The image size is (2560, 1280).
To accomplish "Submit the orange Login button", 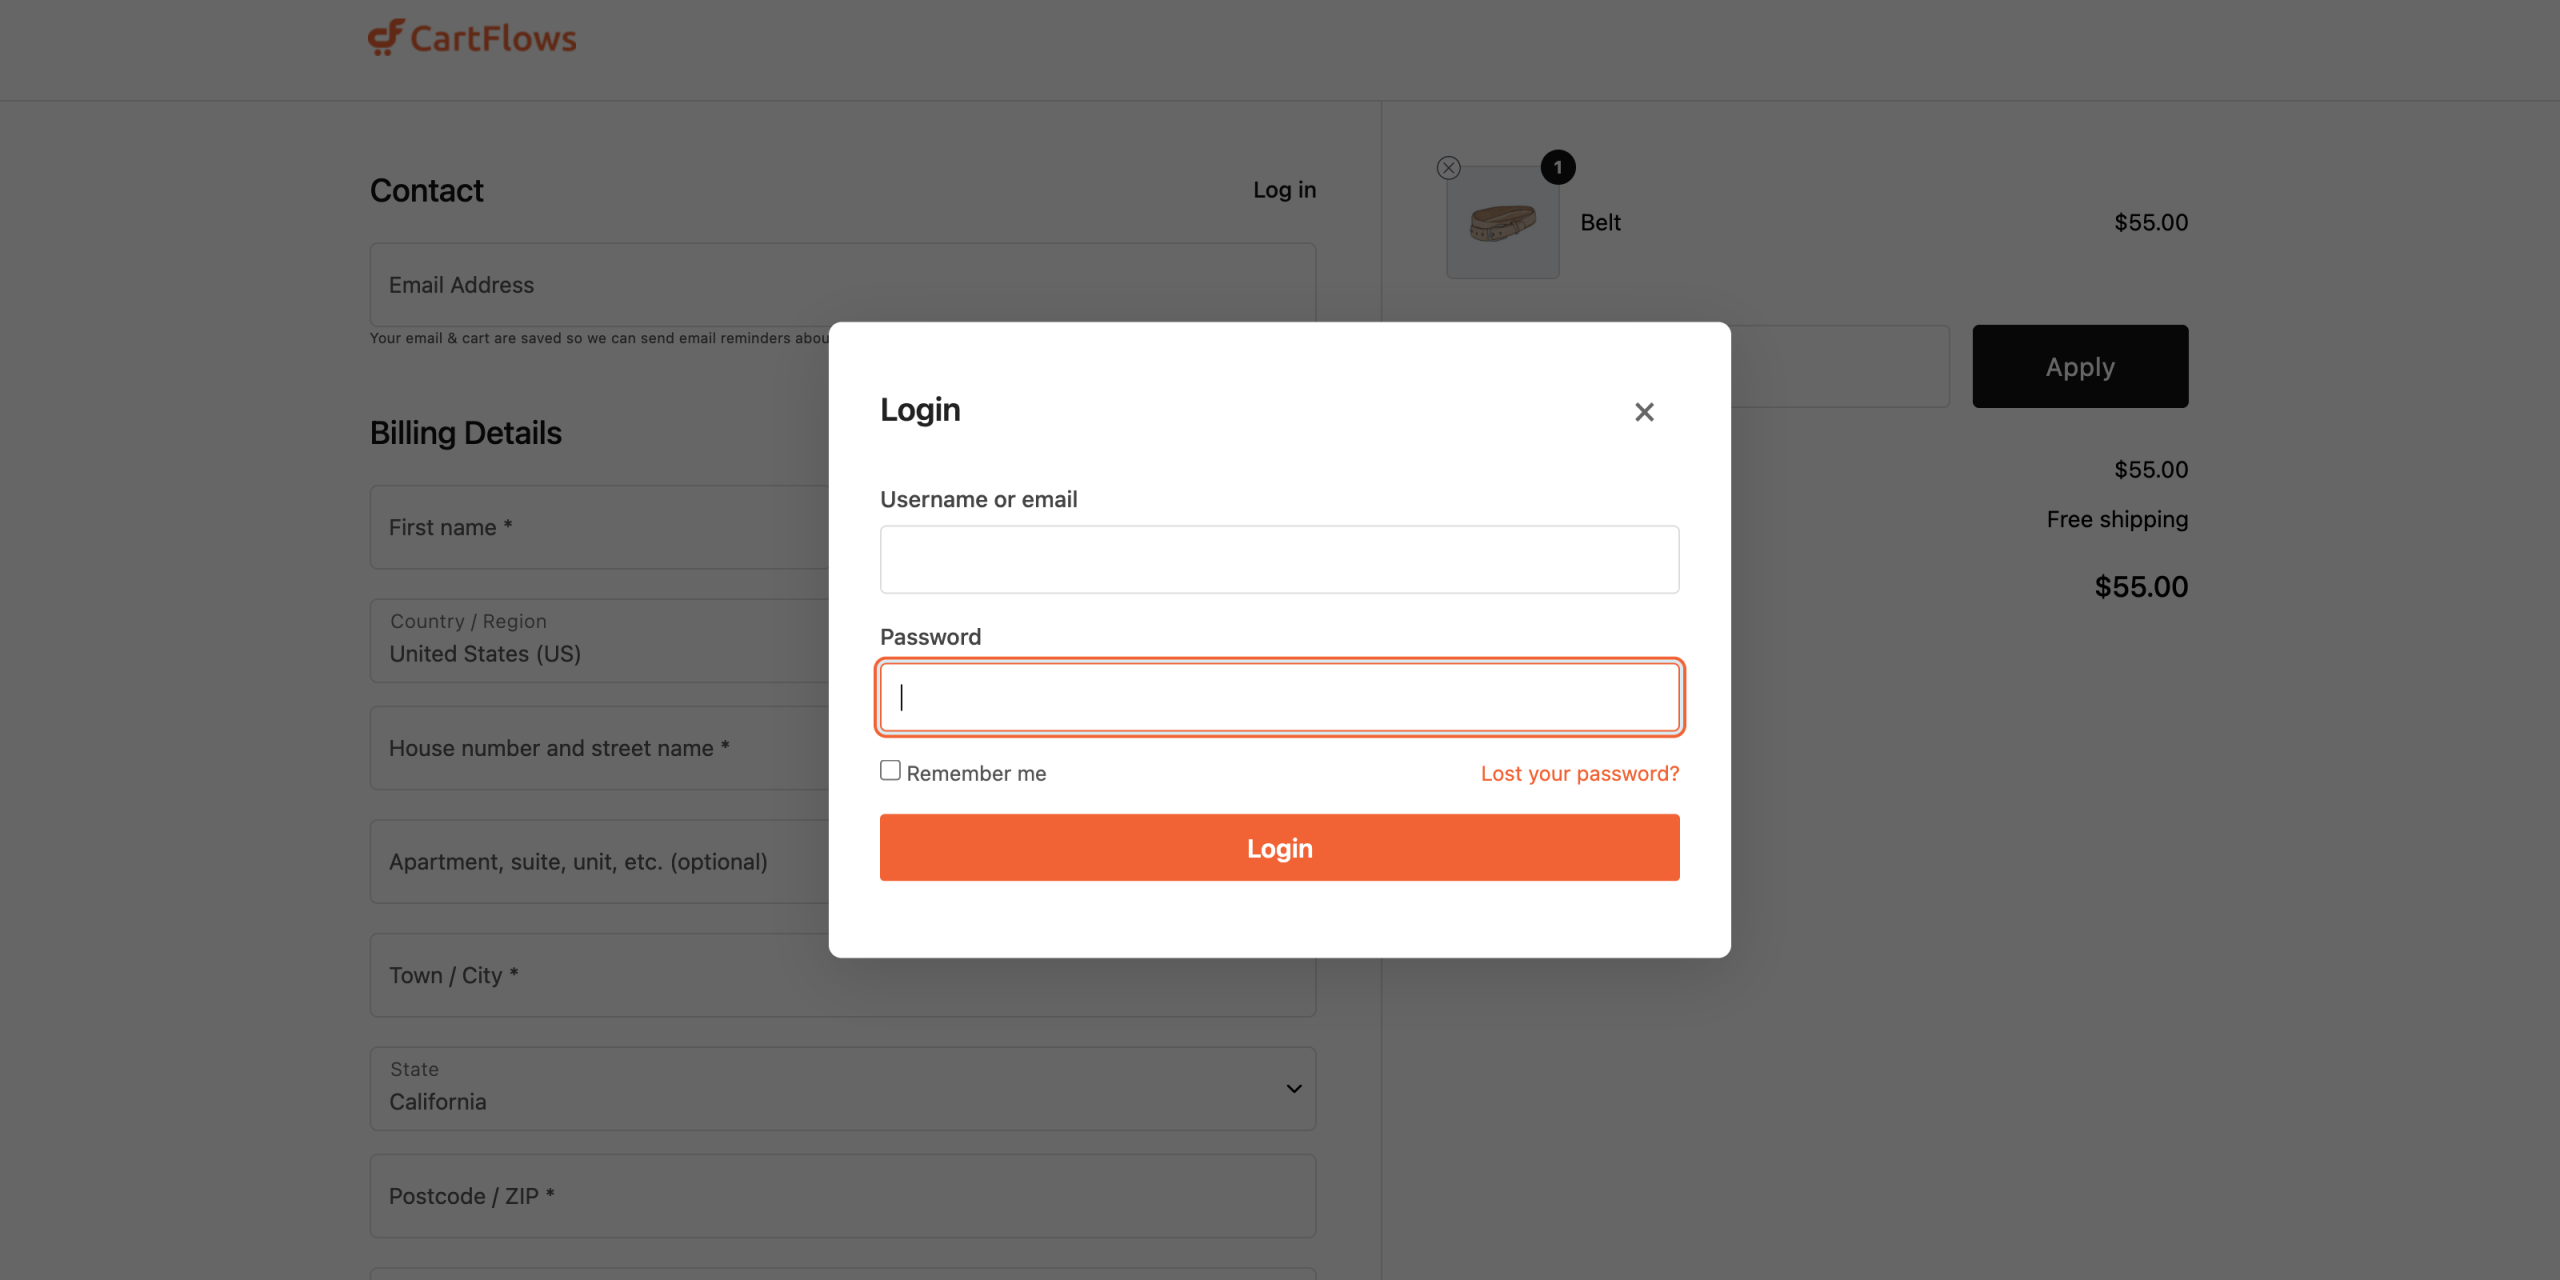I will (1280, 847).
